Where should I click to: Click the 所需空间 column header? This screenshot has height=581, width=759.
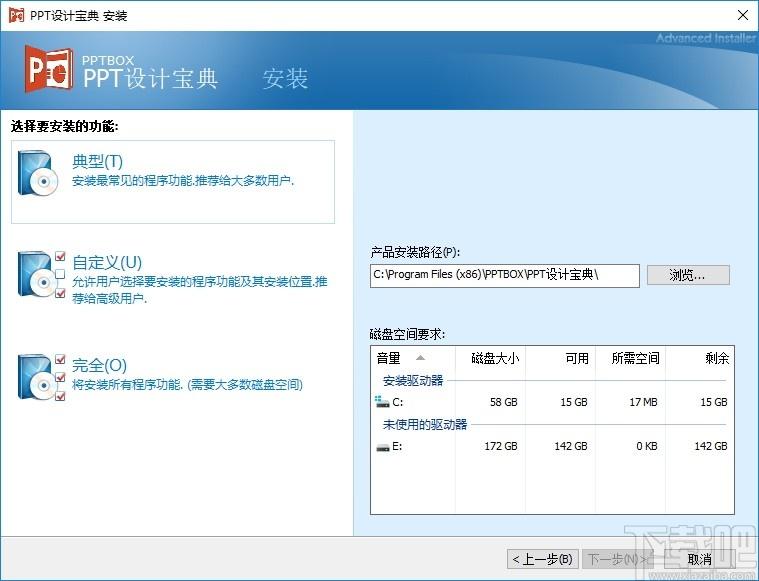(x=631, y=358)
